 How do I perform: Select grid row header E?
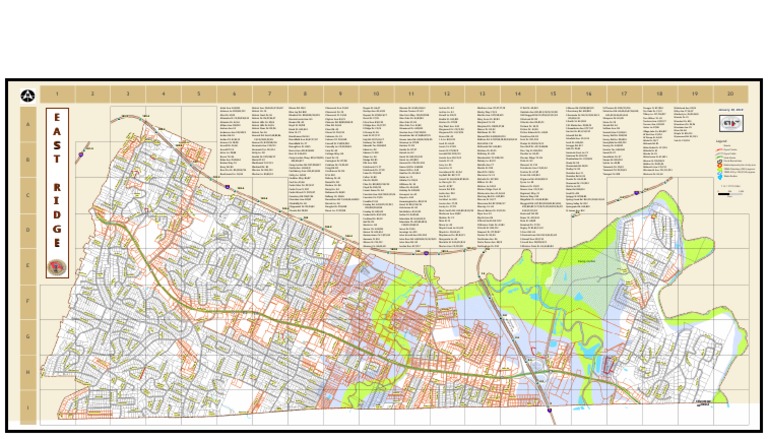(28, 266)
